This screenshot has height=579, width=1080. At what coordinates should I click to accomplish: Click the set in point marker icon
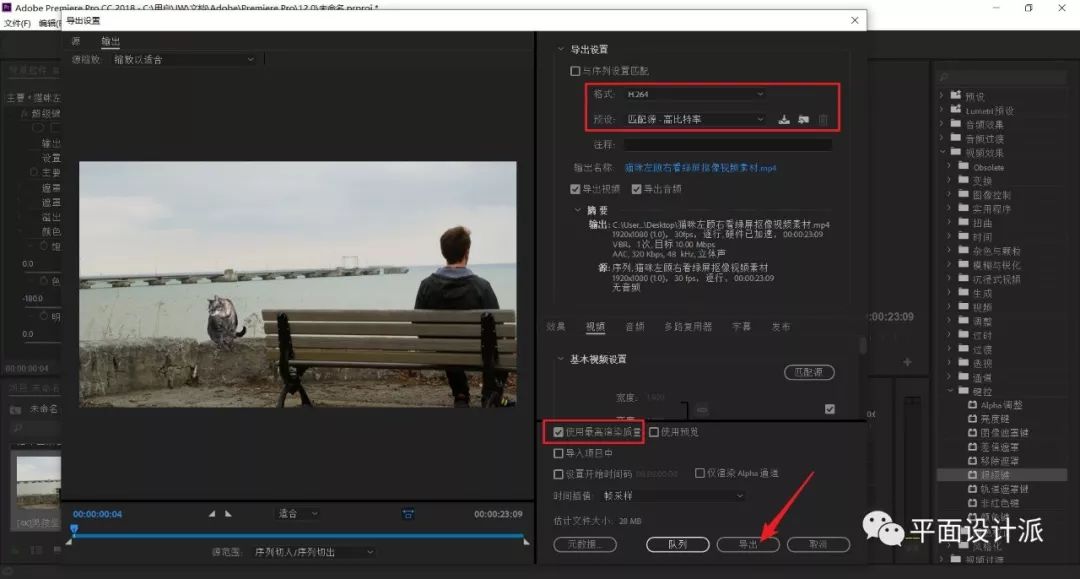point(211,514)
